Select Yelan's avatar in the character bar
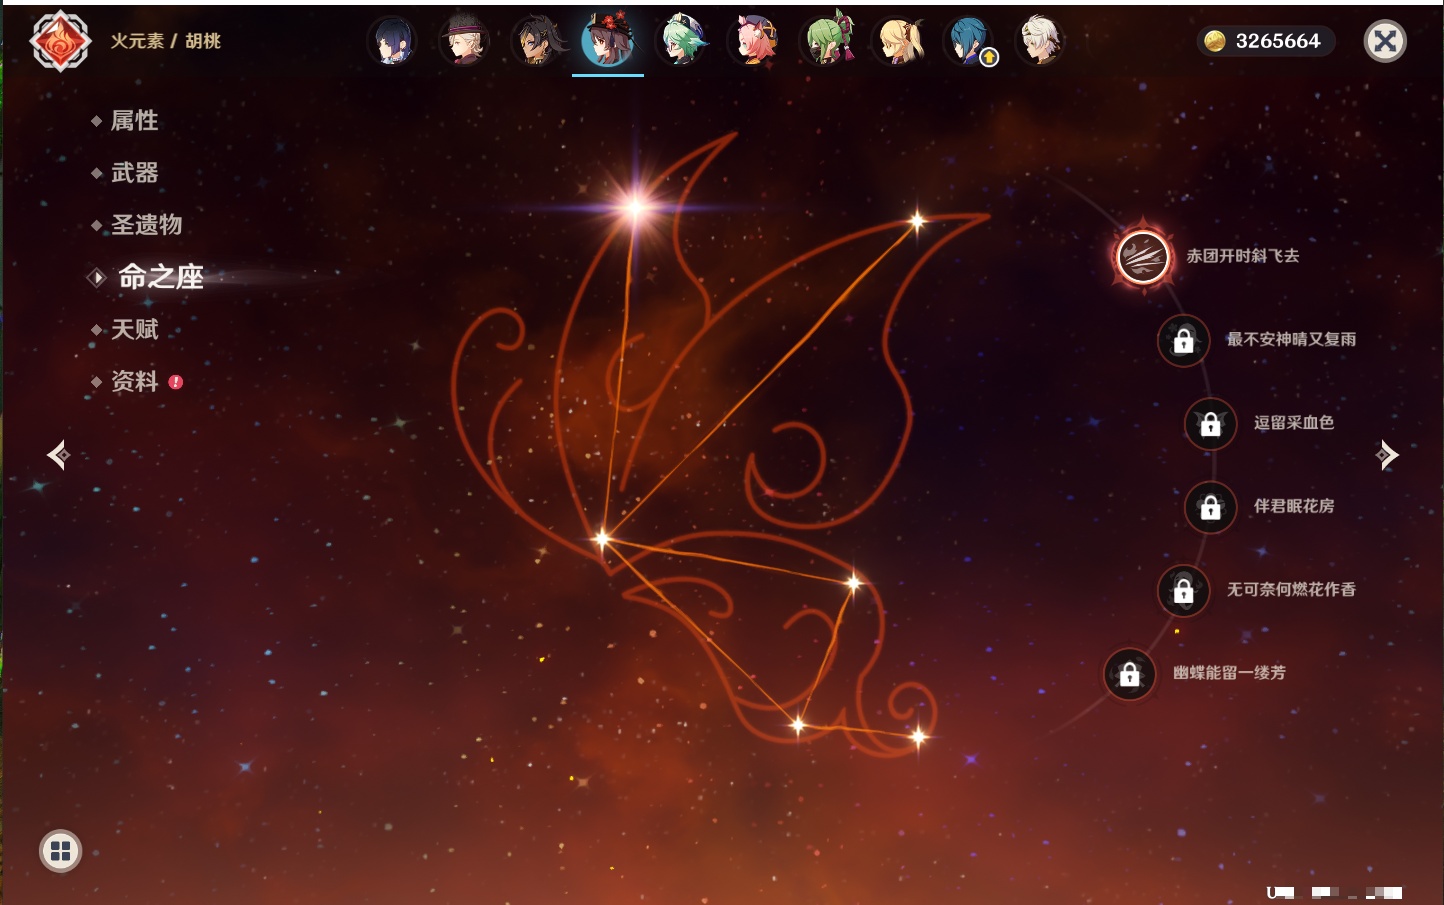 click(392, 42)
